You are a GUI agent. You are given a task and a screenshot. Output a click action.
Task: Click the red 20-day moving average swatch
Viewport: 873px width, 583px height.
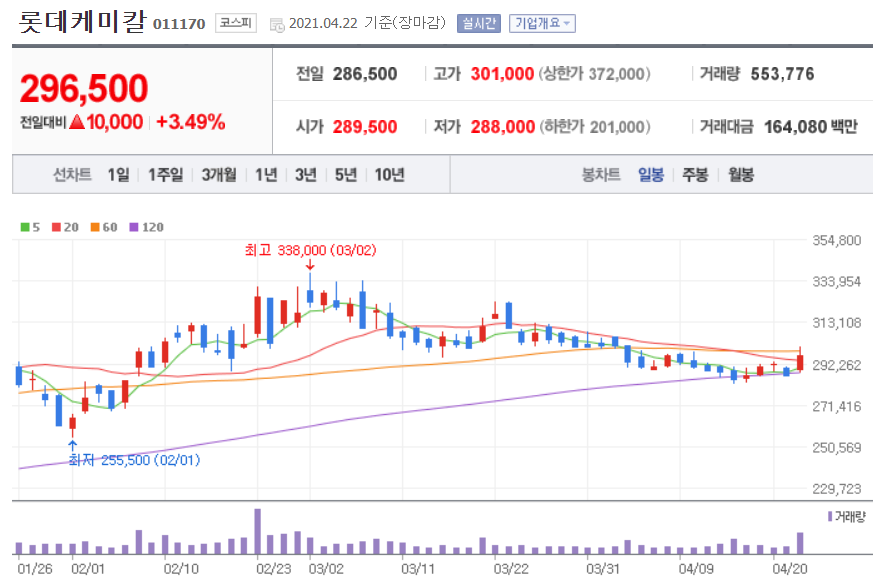56,227
